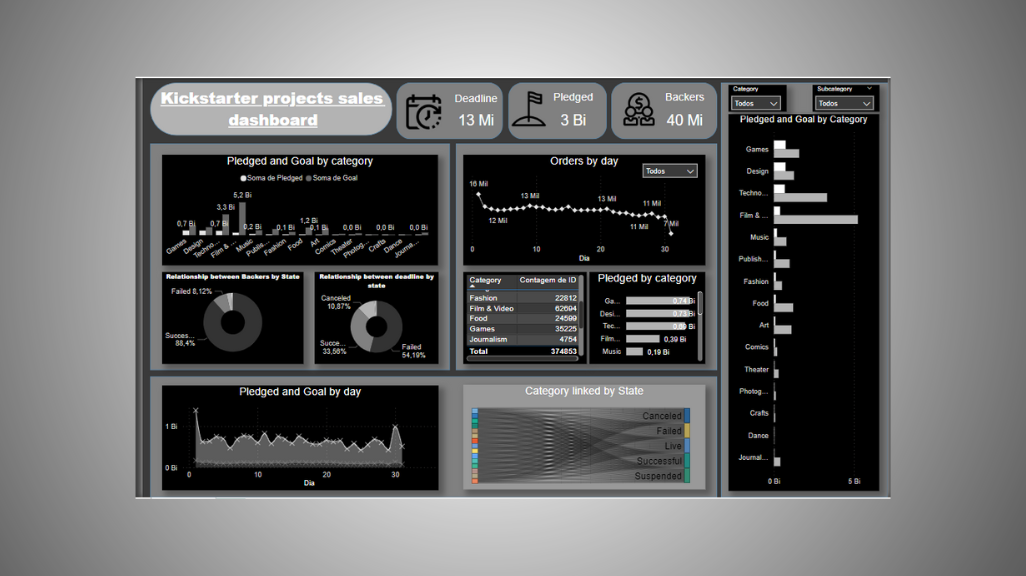Click the Pledged golf flag icon
The image size is (1026, 576).
(529, 110)
